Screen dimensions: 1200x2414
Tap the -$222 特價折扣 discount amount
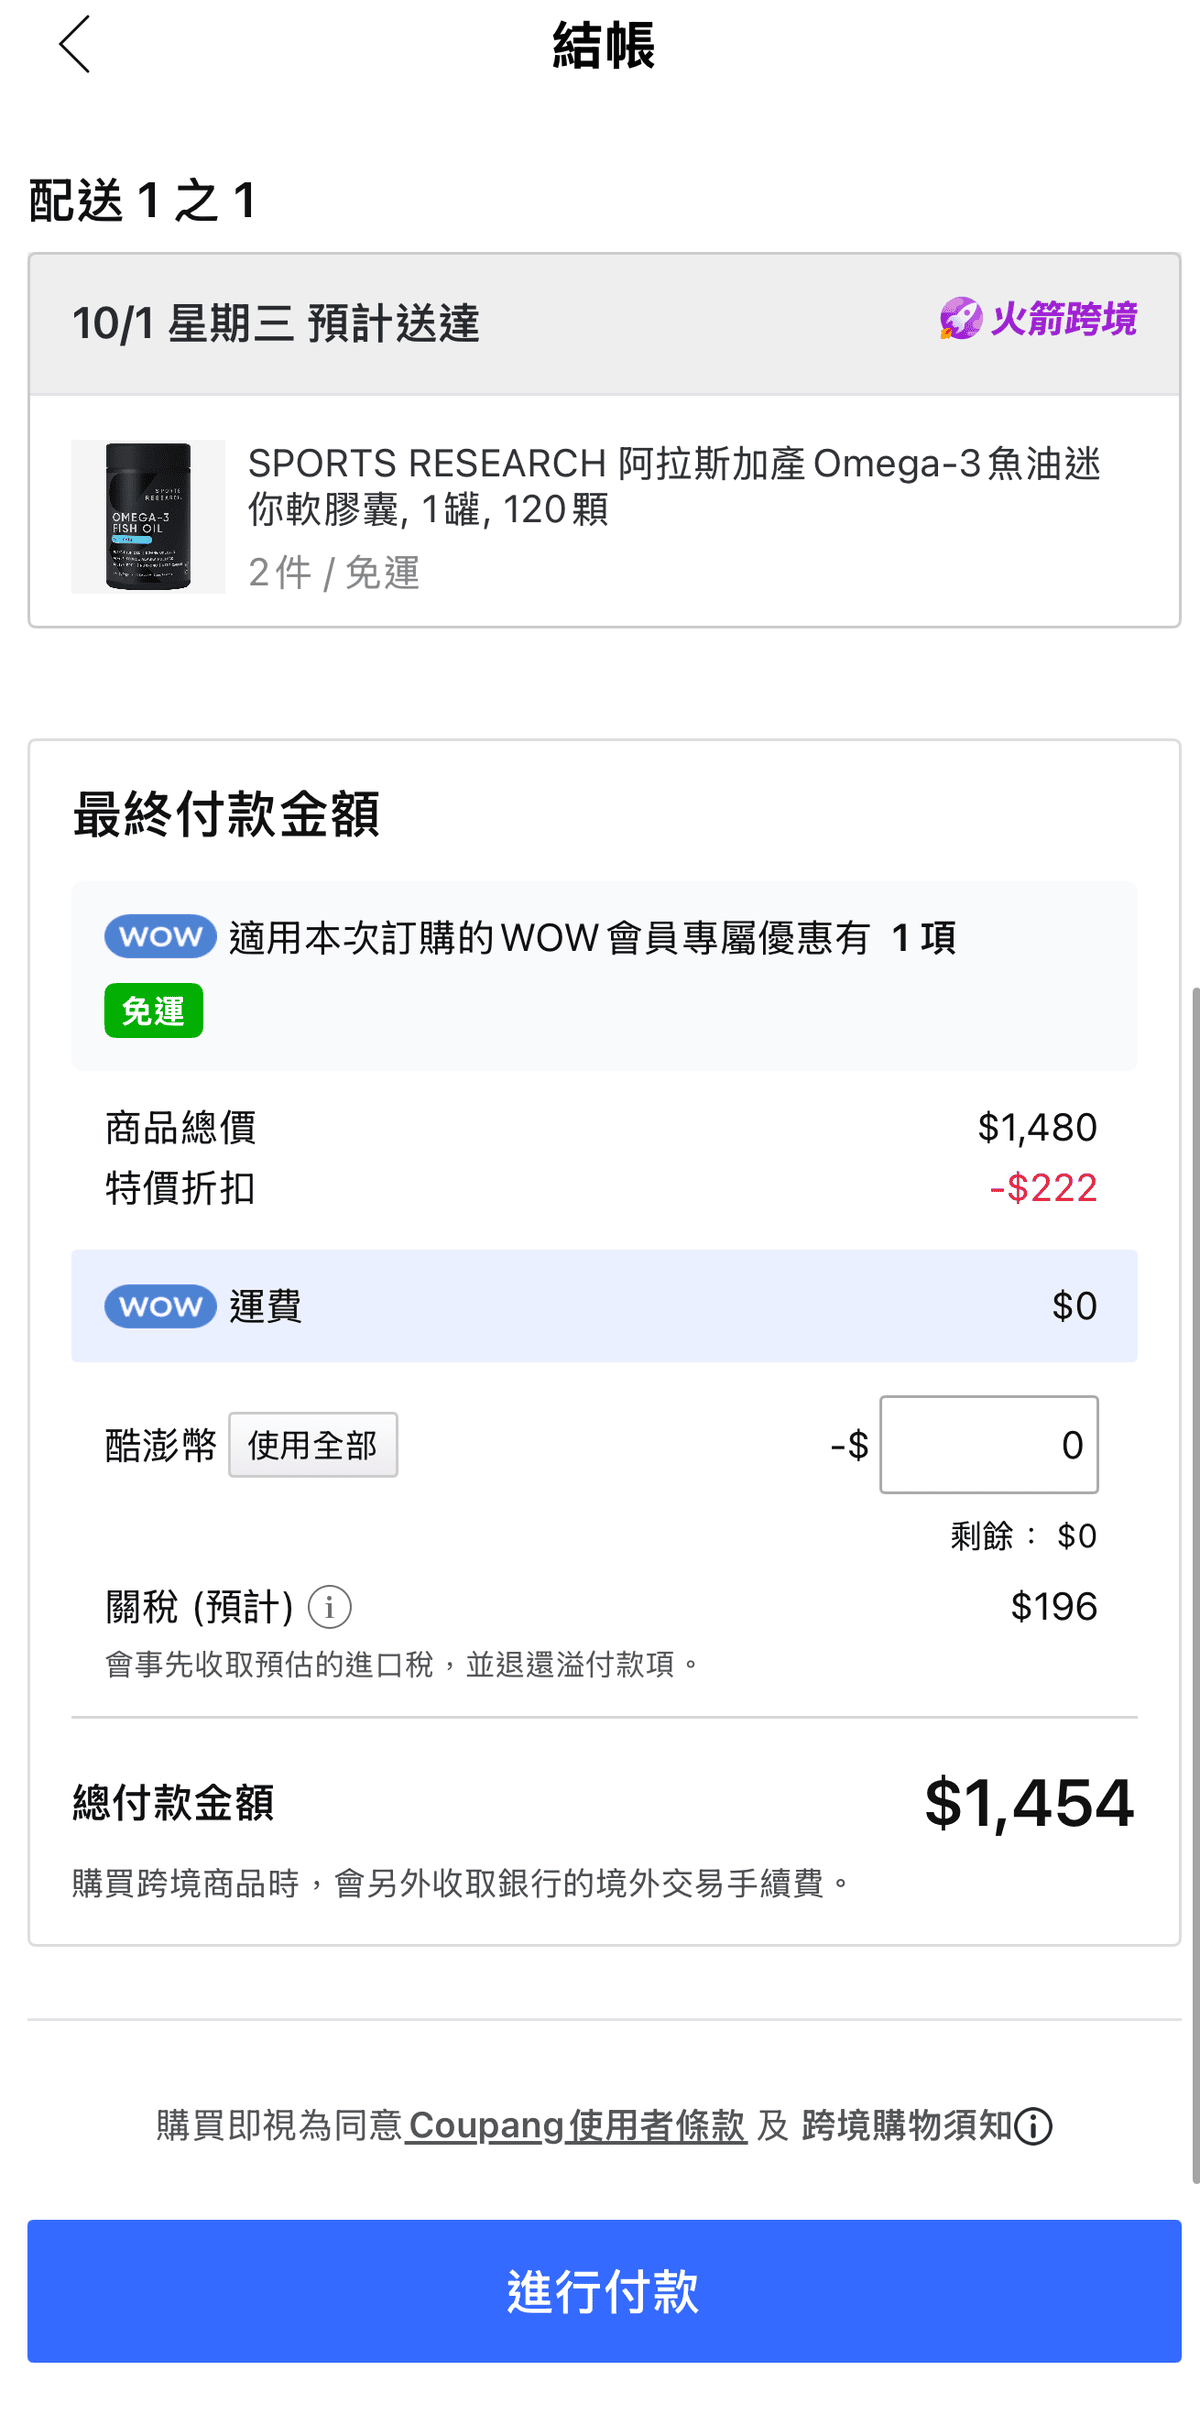[1043, 1188]
